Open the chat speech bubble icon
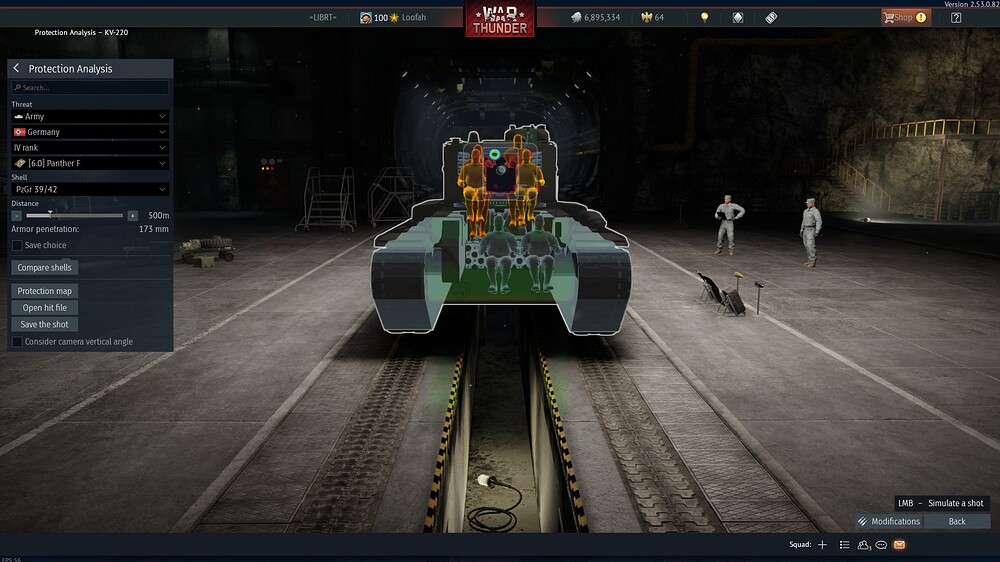Viewport: 1000px width, 562px height. click(x=881, y=545)
